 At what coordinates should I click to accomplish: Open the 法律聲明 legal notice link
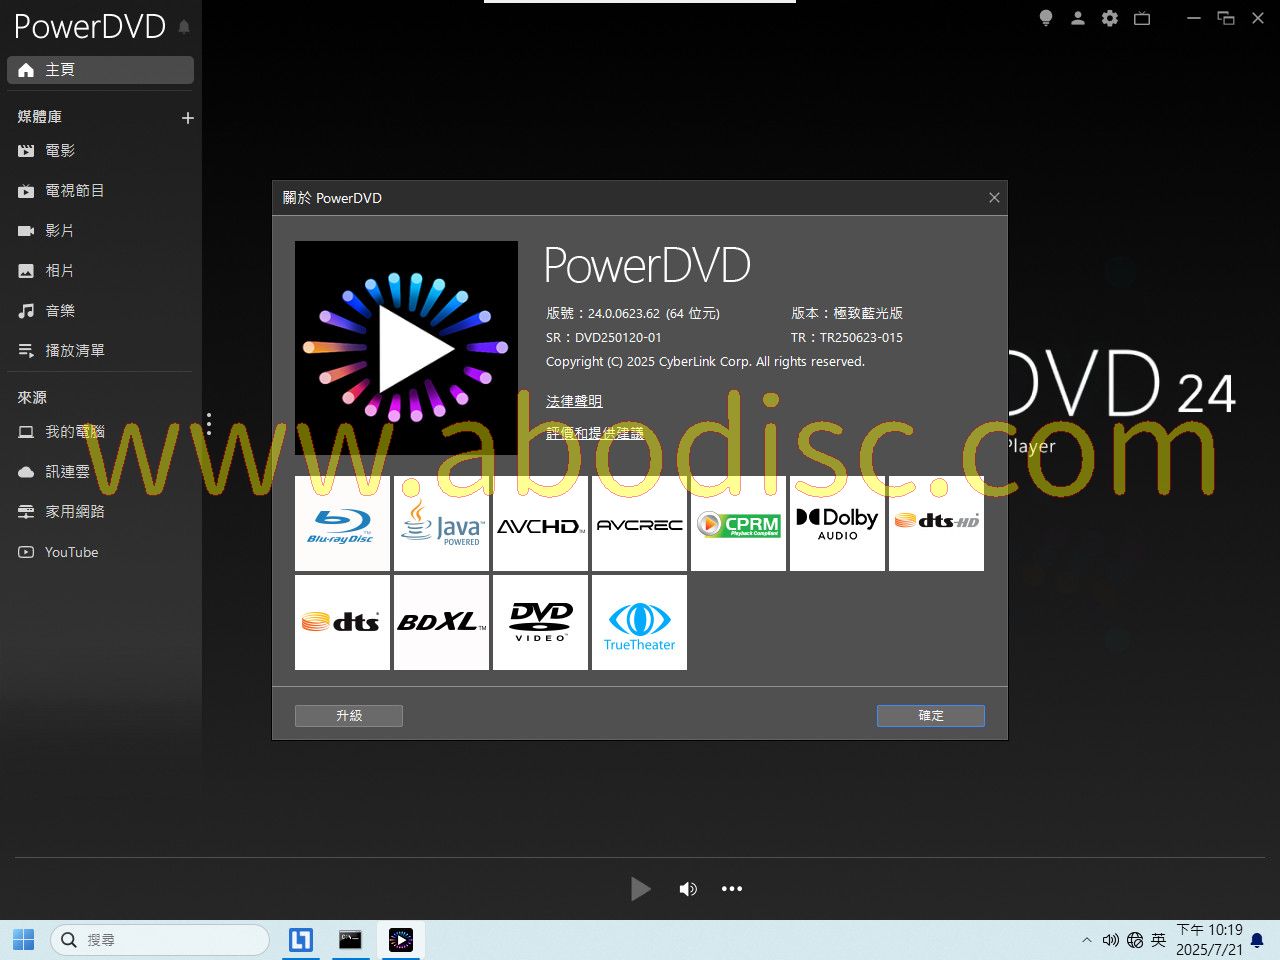(x=574, y=402)
